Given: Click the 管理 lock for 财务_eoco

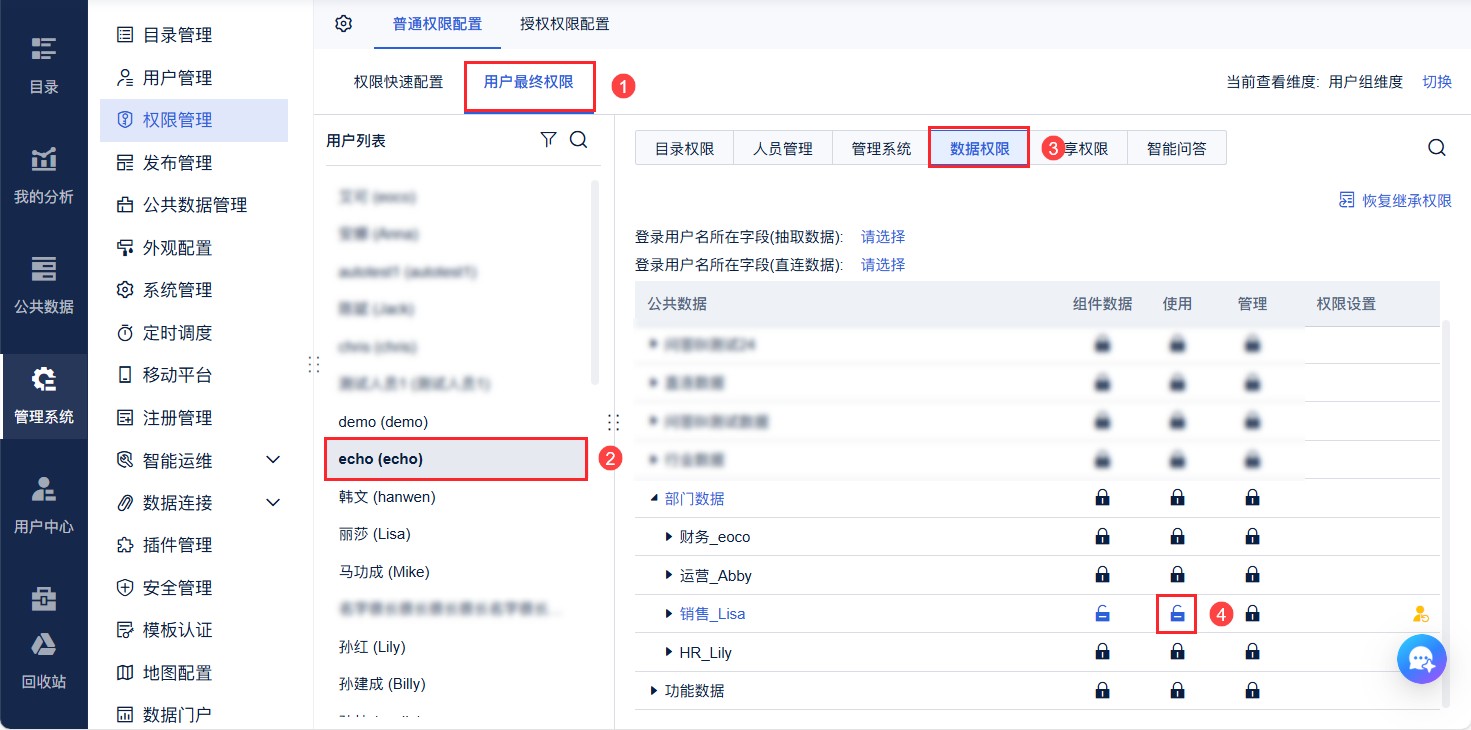Looking at the screenshot, I should pos(1252,537).
